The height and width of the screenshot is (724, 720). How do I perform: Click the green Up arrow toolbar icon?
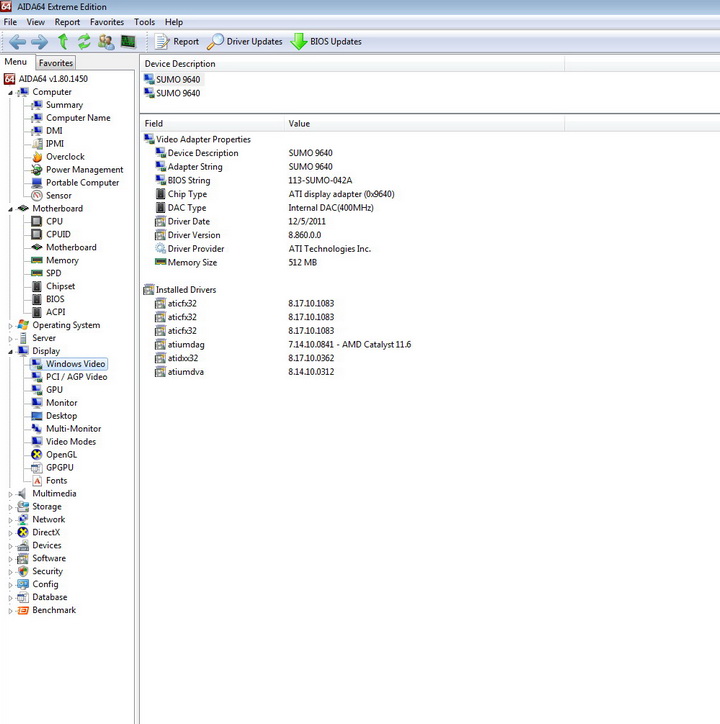point(63,42)
